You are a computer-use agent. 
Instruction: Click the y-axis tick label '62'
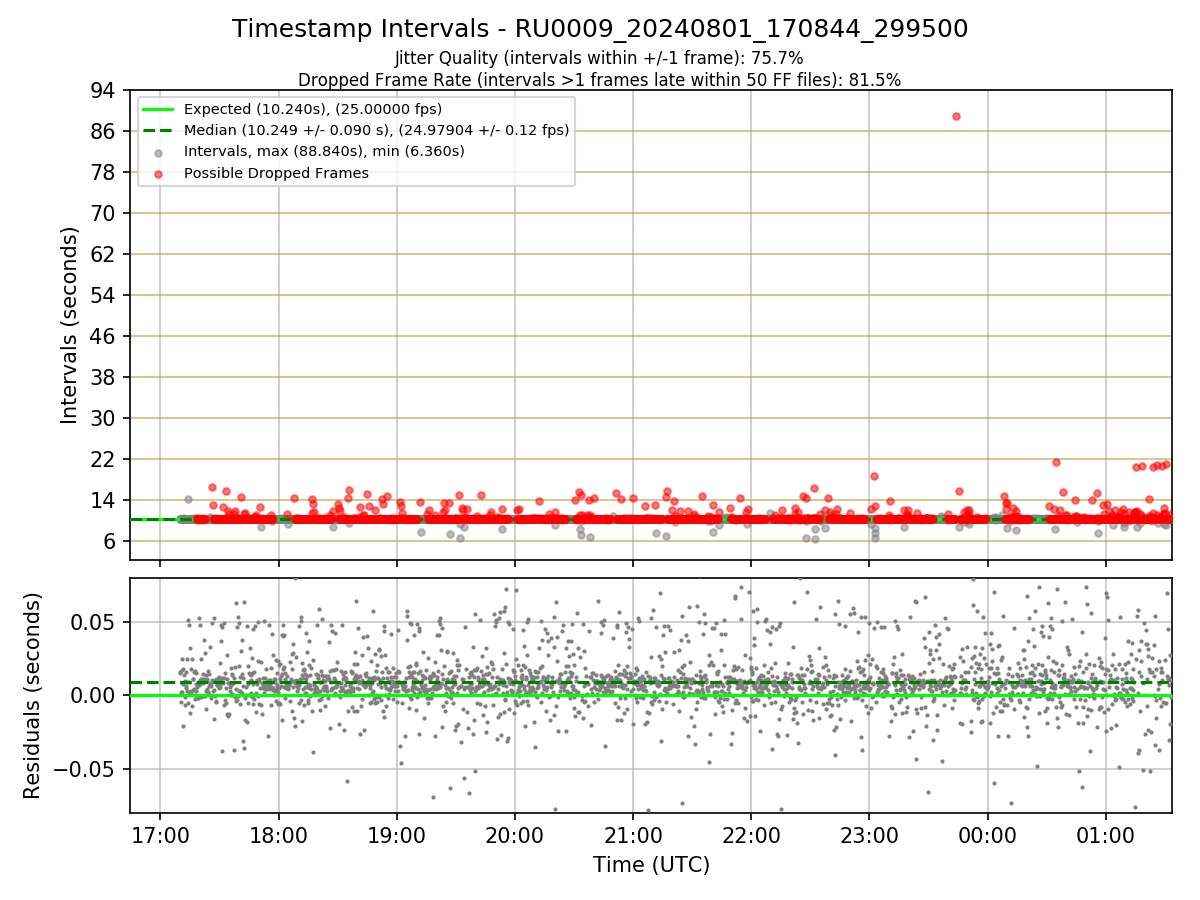coord(103,254)
